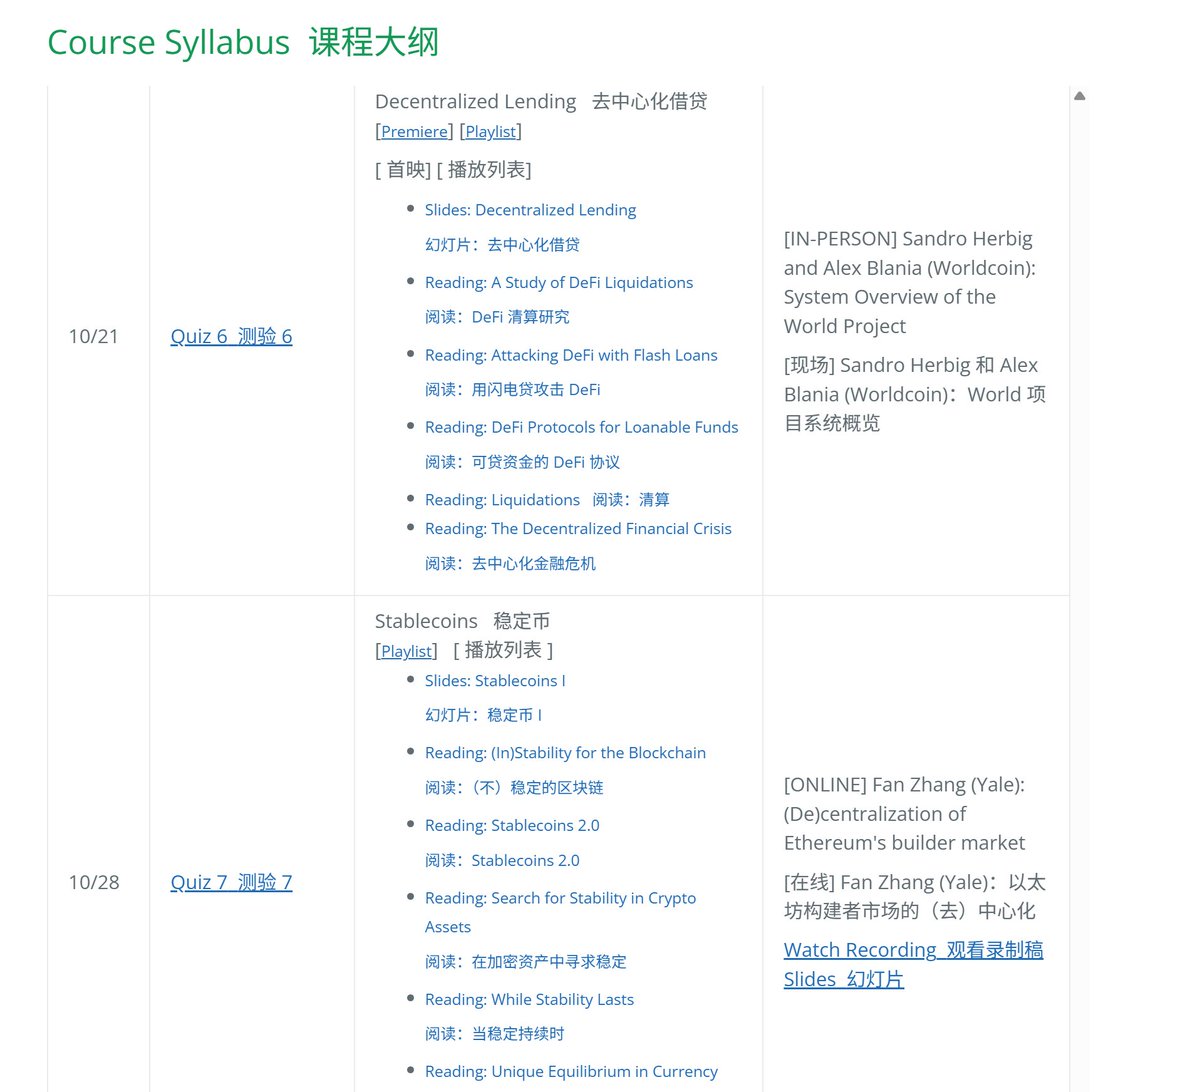Open Reading: (In)Stability for the Blockchain
Image resolution: width=1200 pixels, height=1092 pixels.
pyautogui.click(x=565, y=753)
